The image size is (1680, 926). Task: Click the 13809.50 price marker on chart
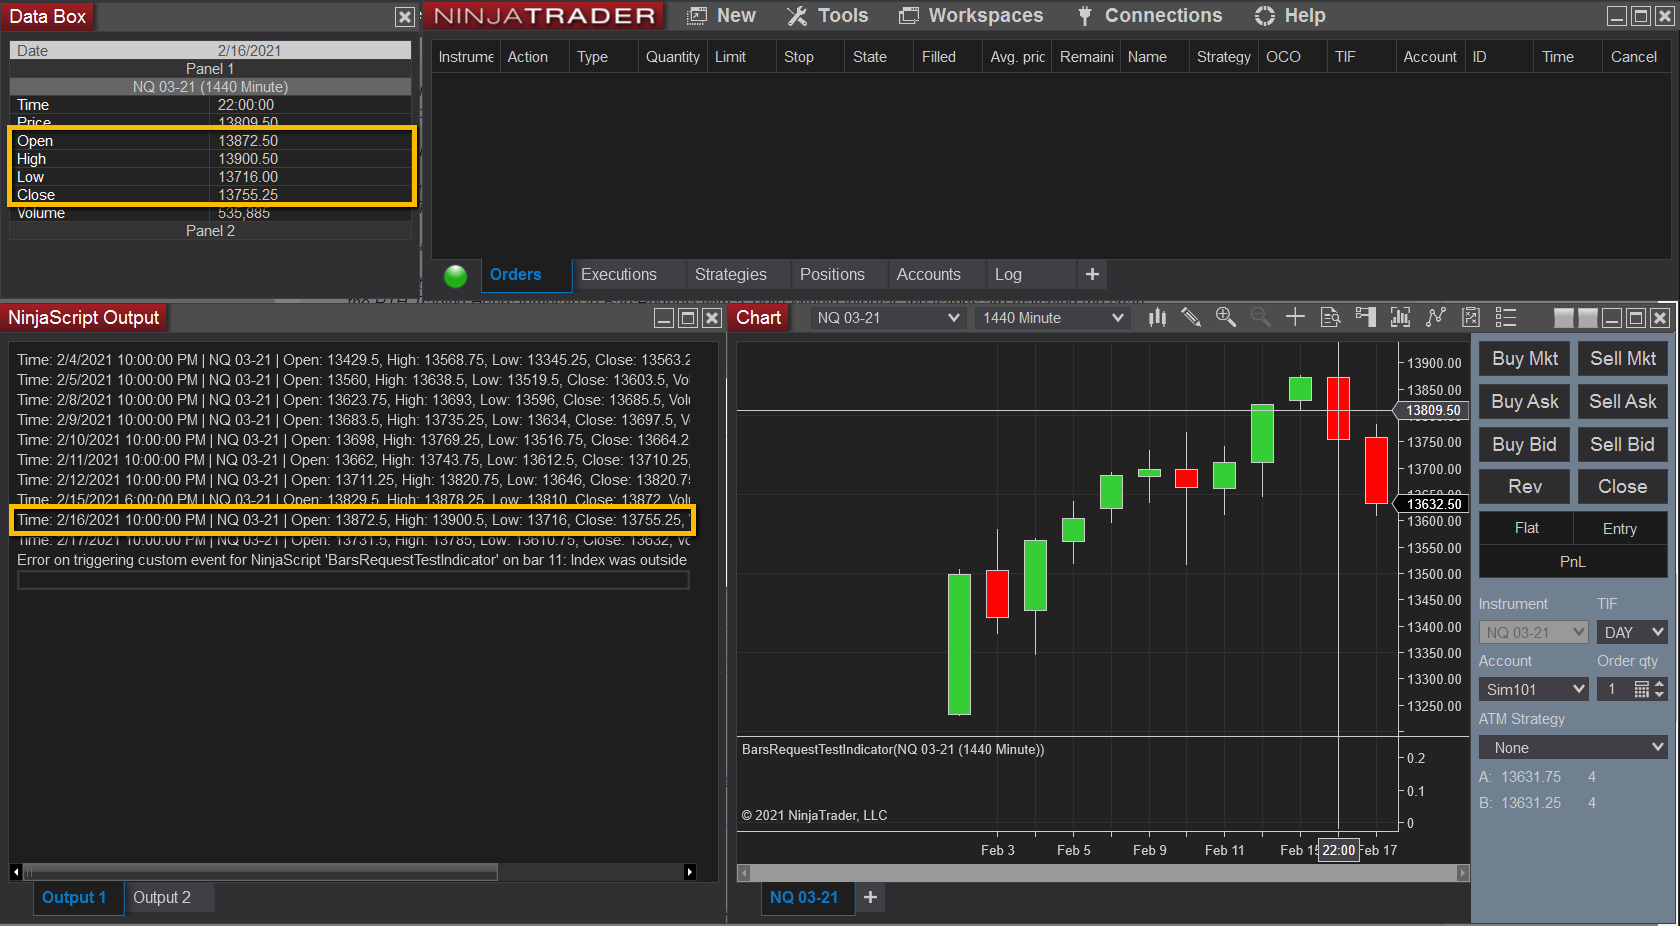coord(1433,410)
